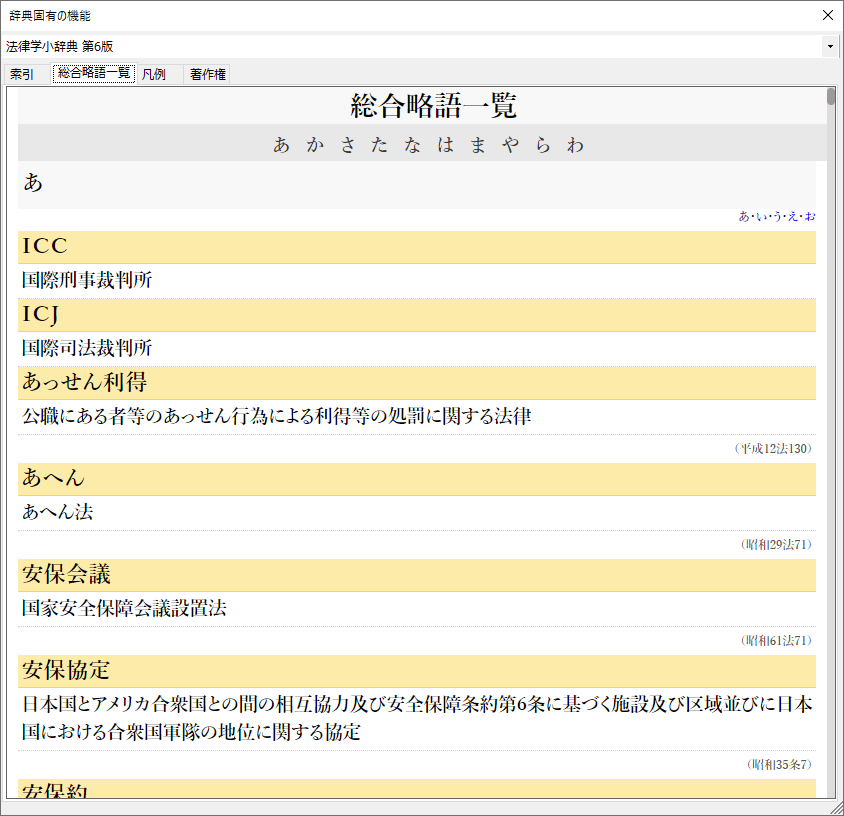Open the 凡例 tab
844x816 pixels.
click(x=154, y=74)
